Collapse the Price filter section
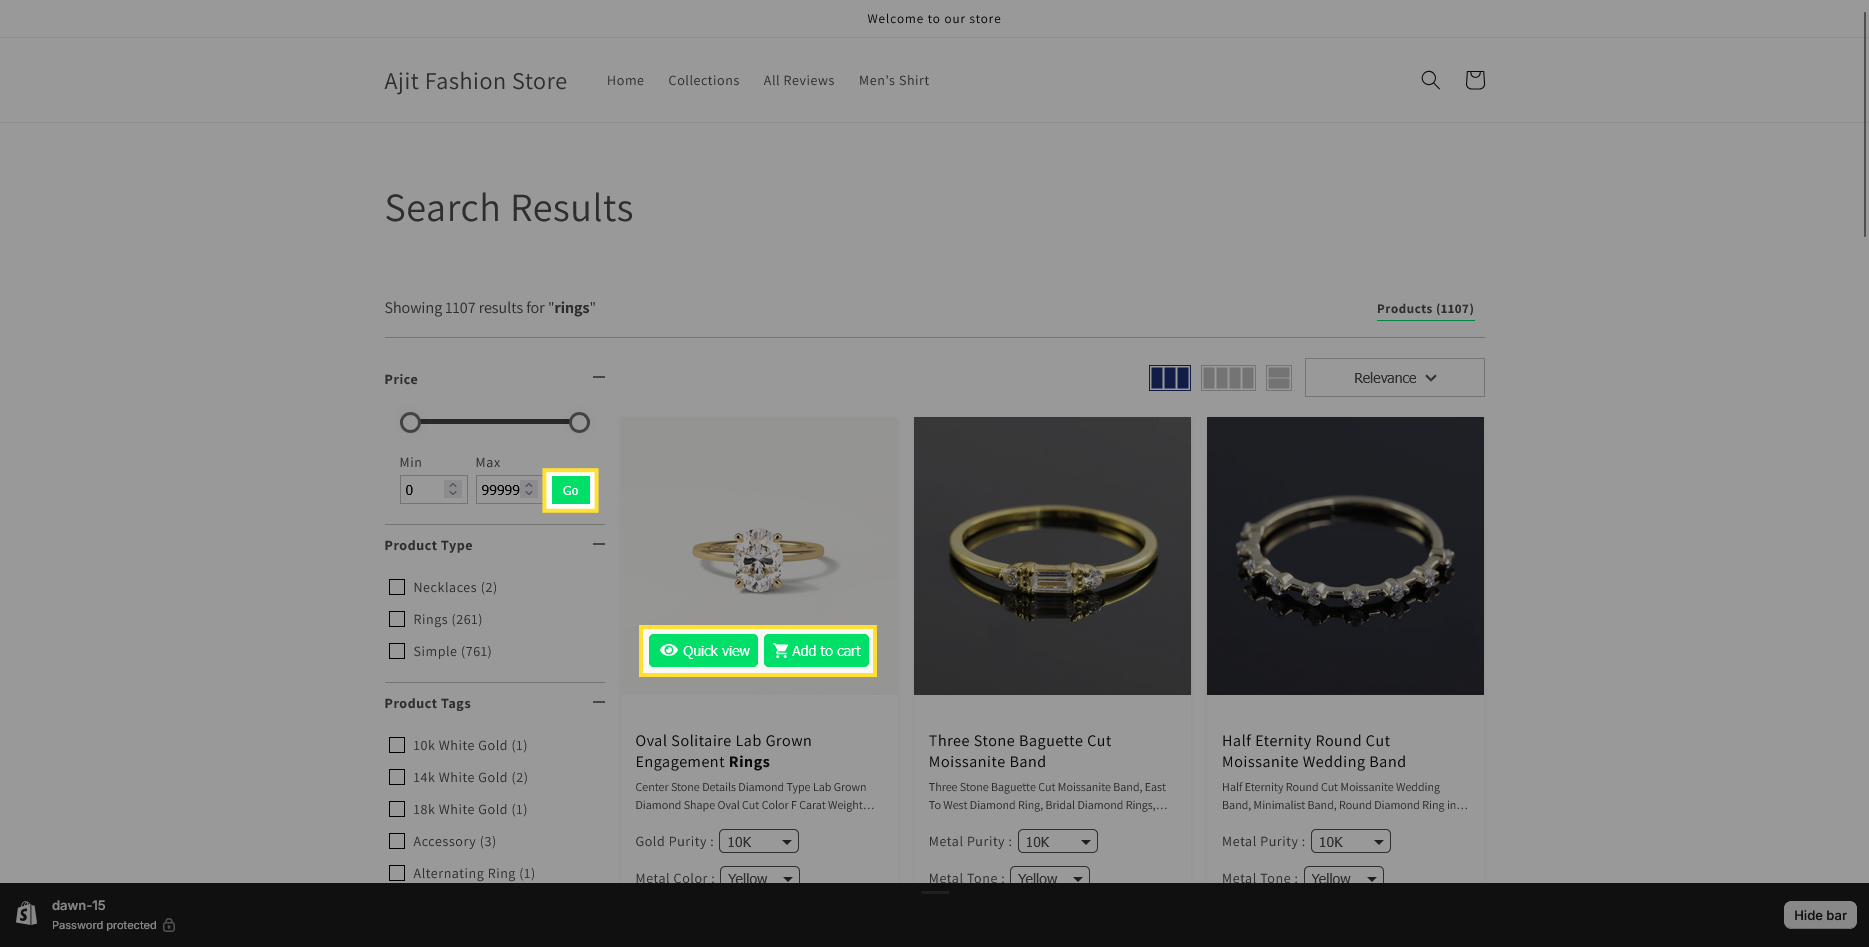The image size is (1869, 947). (x=598, y=378)
